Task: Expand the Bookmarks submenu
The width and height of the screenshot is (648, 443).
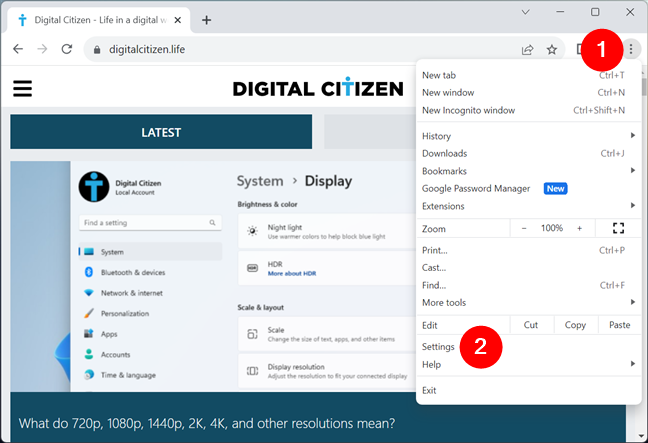Action: click(x=529, y=171)
